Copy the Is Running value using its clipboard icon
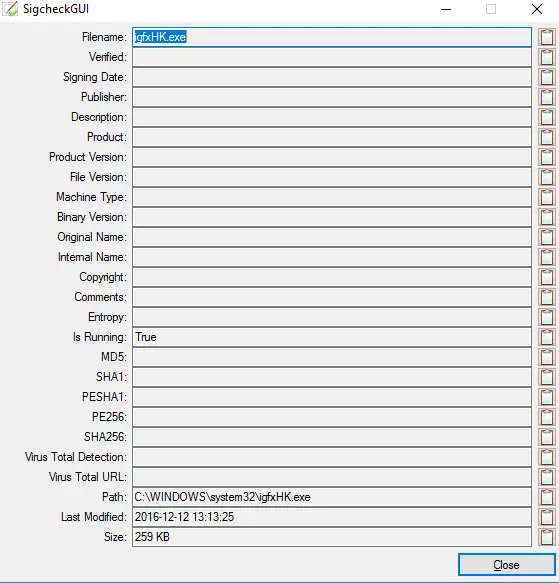 (546, 337)
